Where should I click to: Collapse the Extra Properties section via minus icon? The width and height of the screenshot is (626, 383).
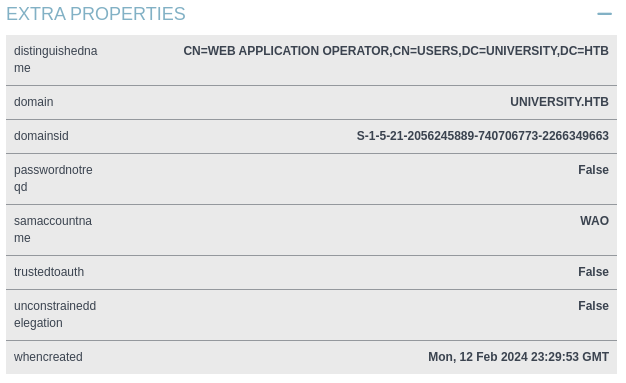(604, 14)
